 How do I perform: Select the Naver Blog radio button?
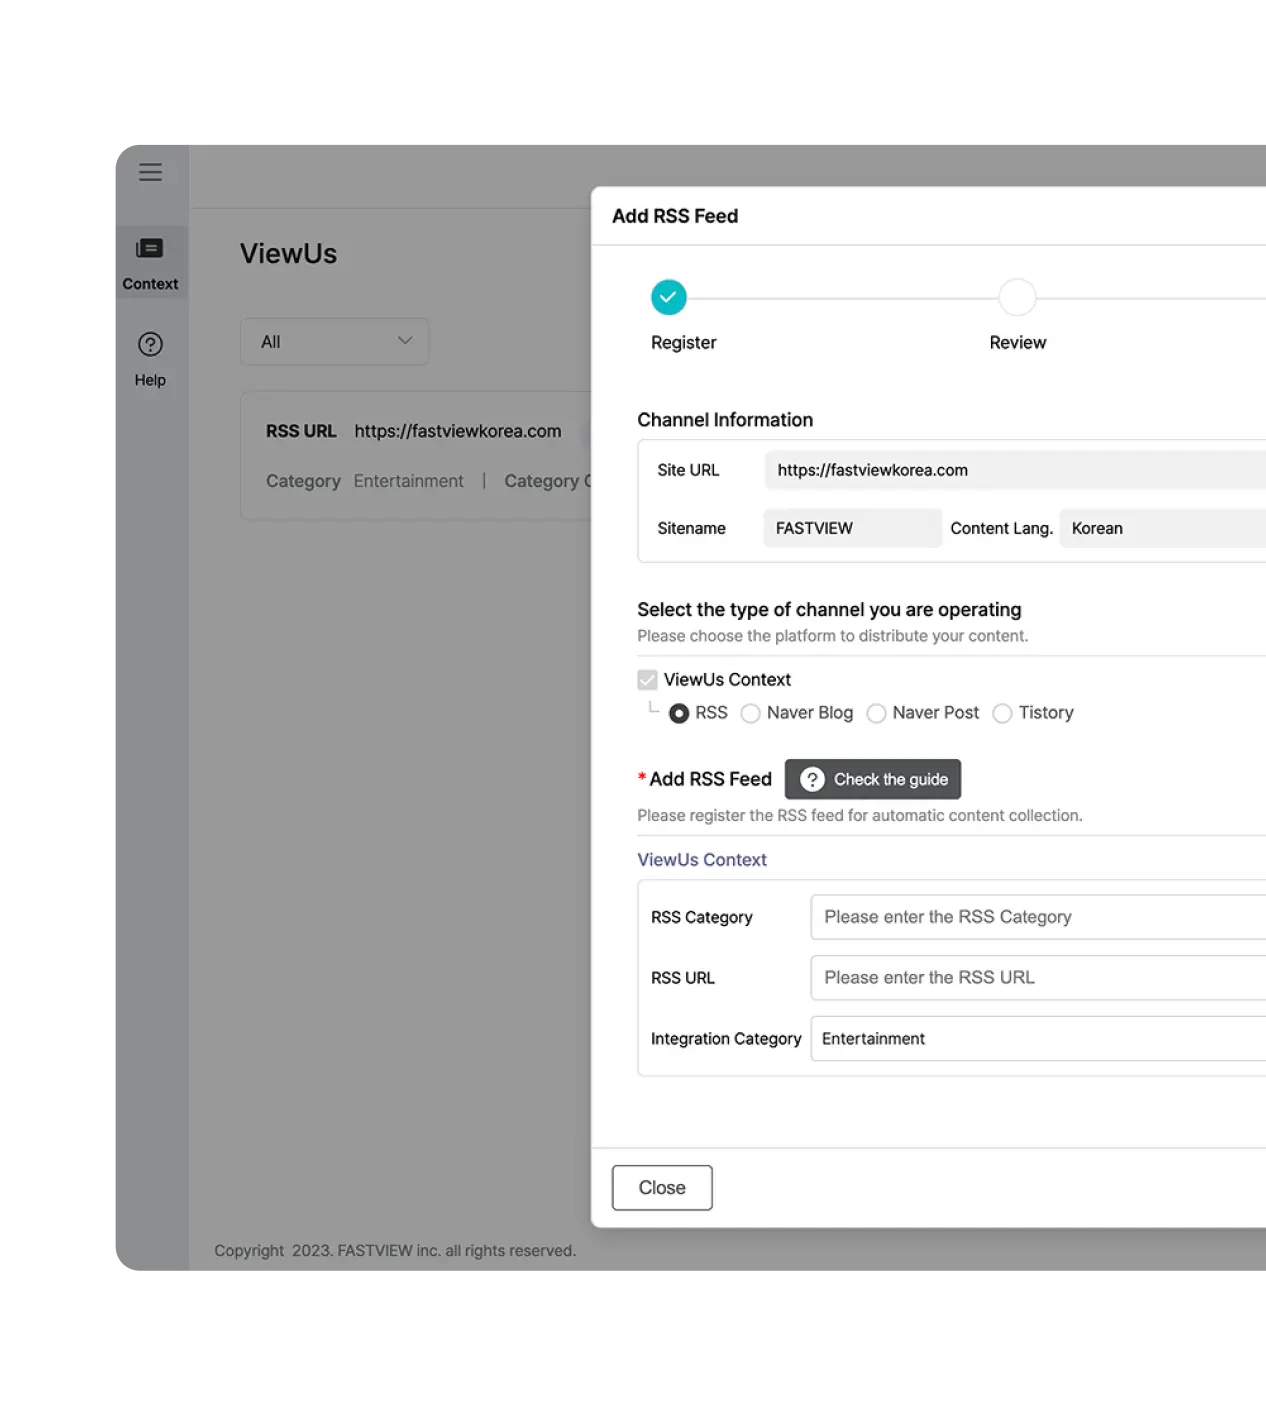coord(750,713)
